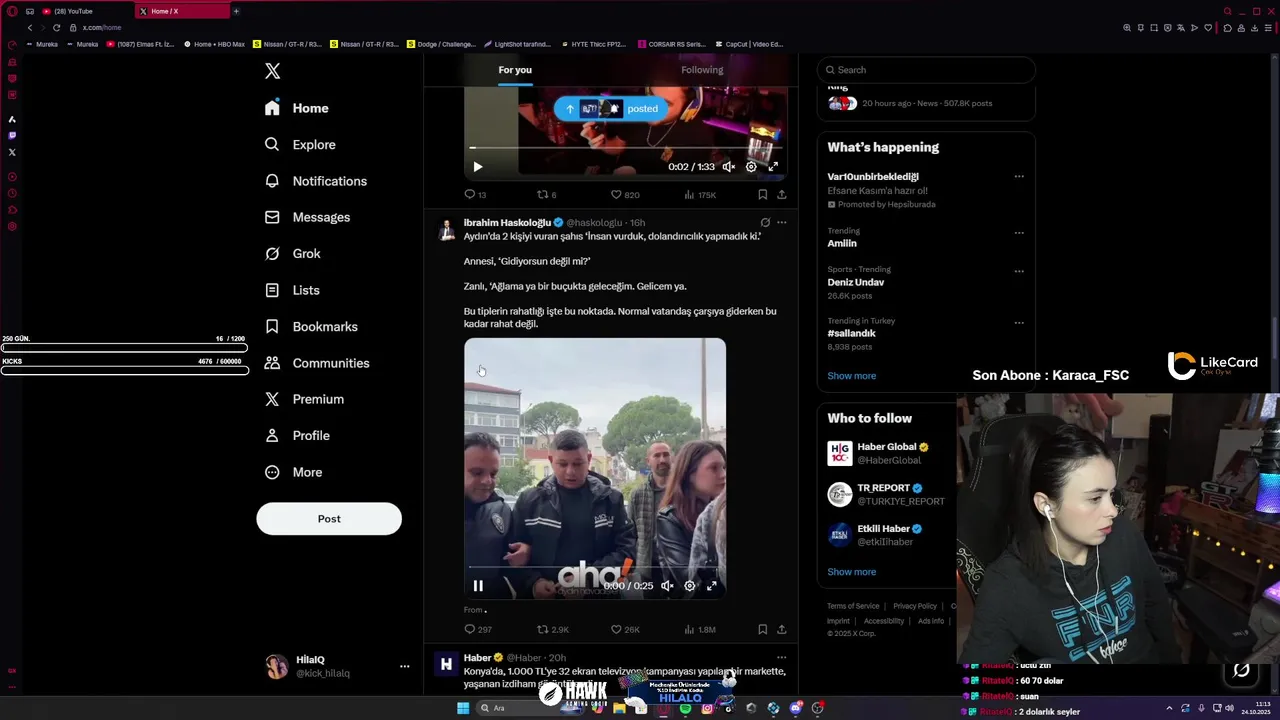Play the top video in feed
The height and width of the screenshot is (720, 1280).
point(477,167)
